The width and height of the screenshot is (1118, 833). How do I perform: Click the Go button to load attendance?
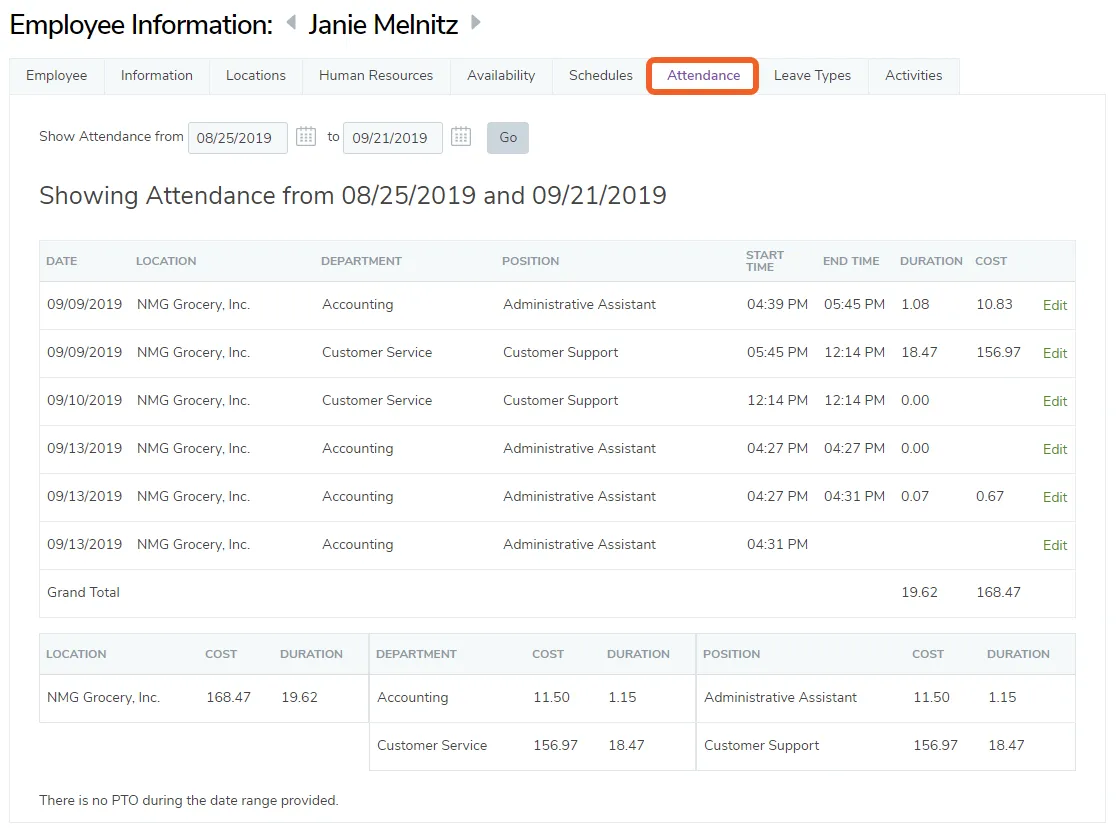point(508,138)
